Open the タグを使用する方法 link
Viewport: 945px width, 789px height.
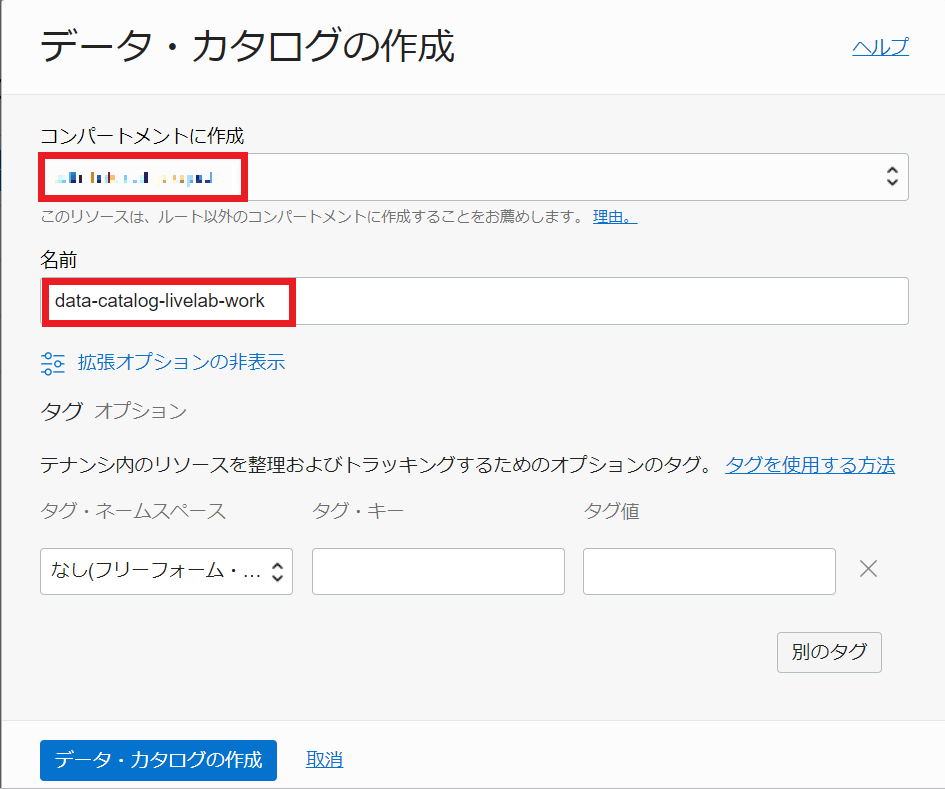pos(810,465)
